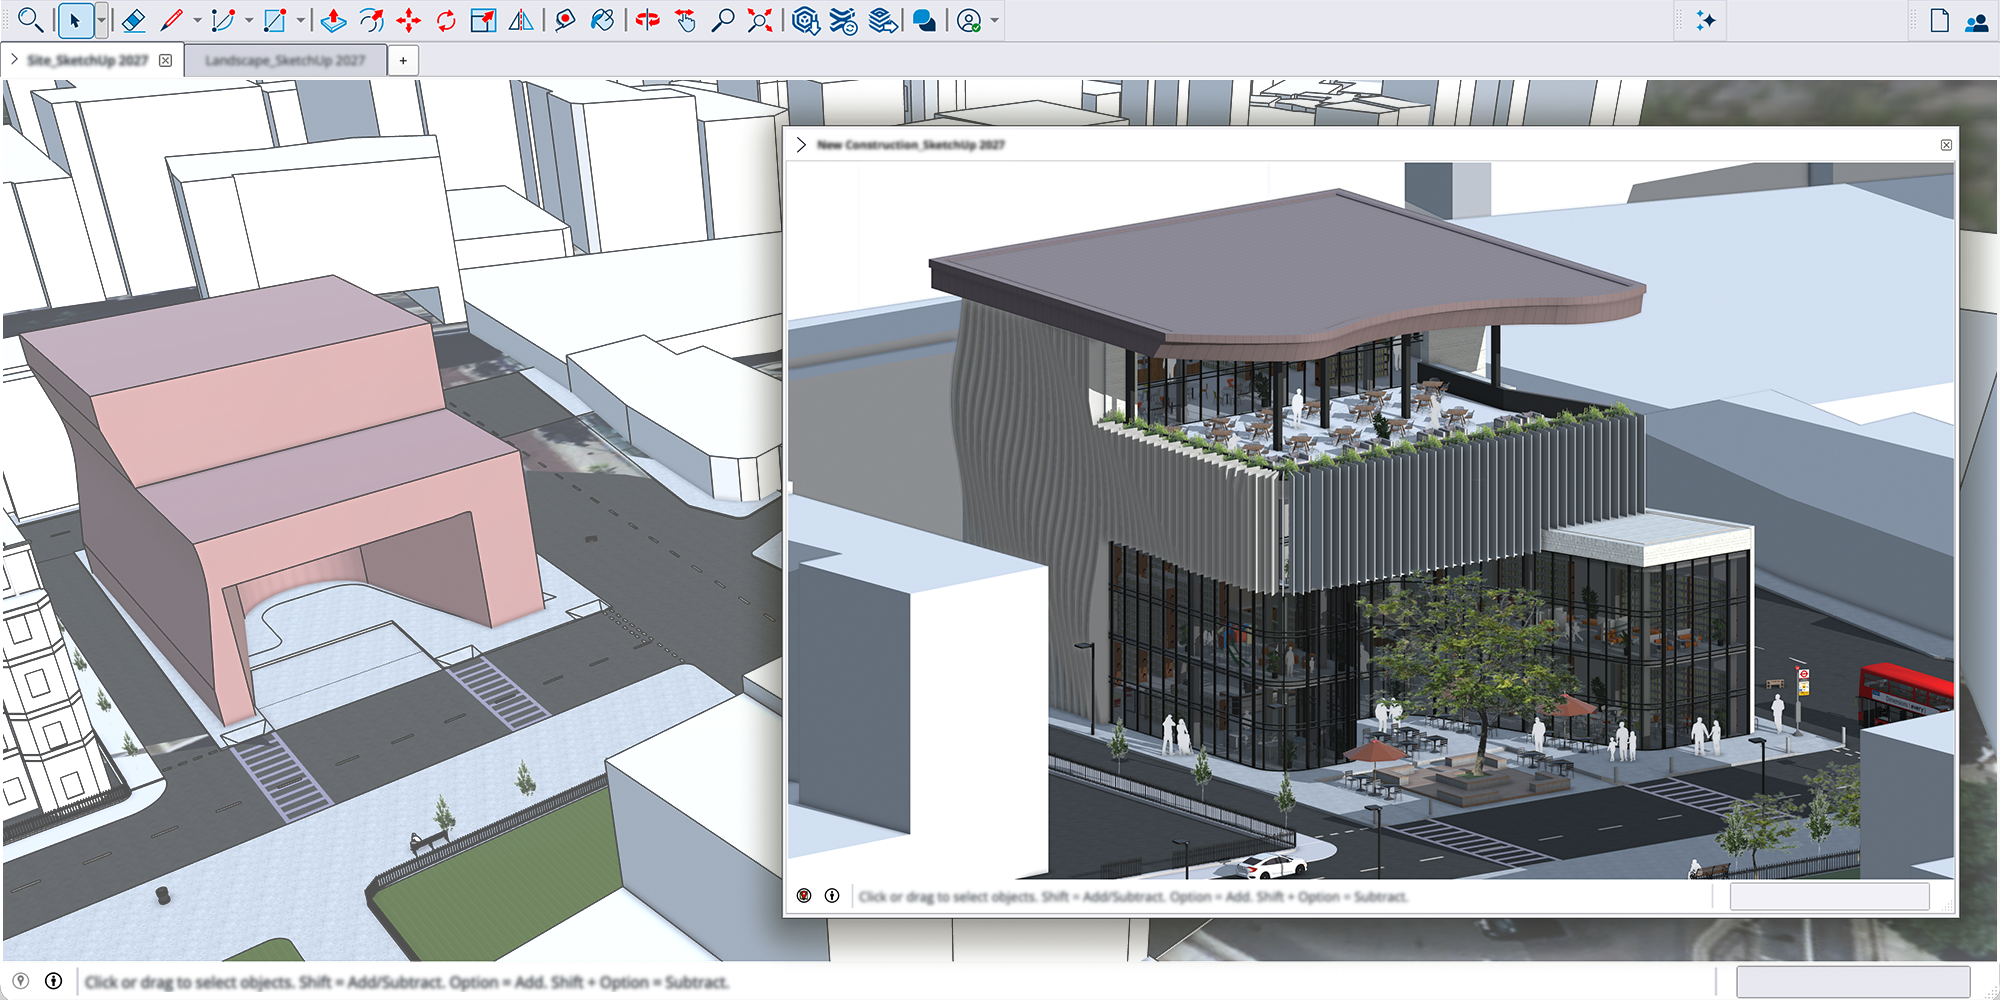
Task: Activate the Follow Me/Offset tool
Action: tap(371, 20)
